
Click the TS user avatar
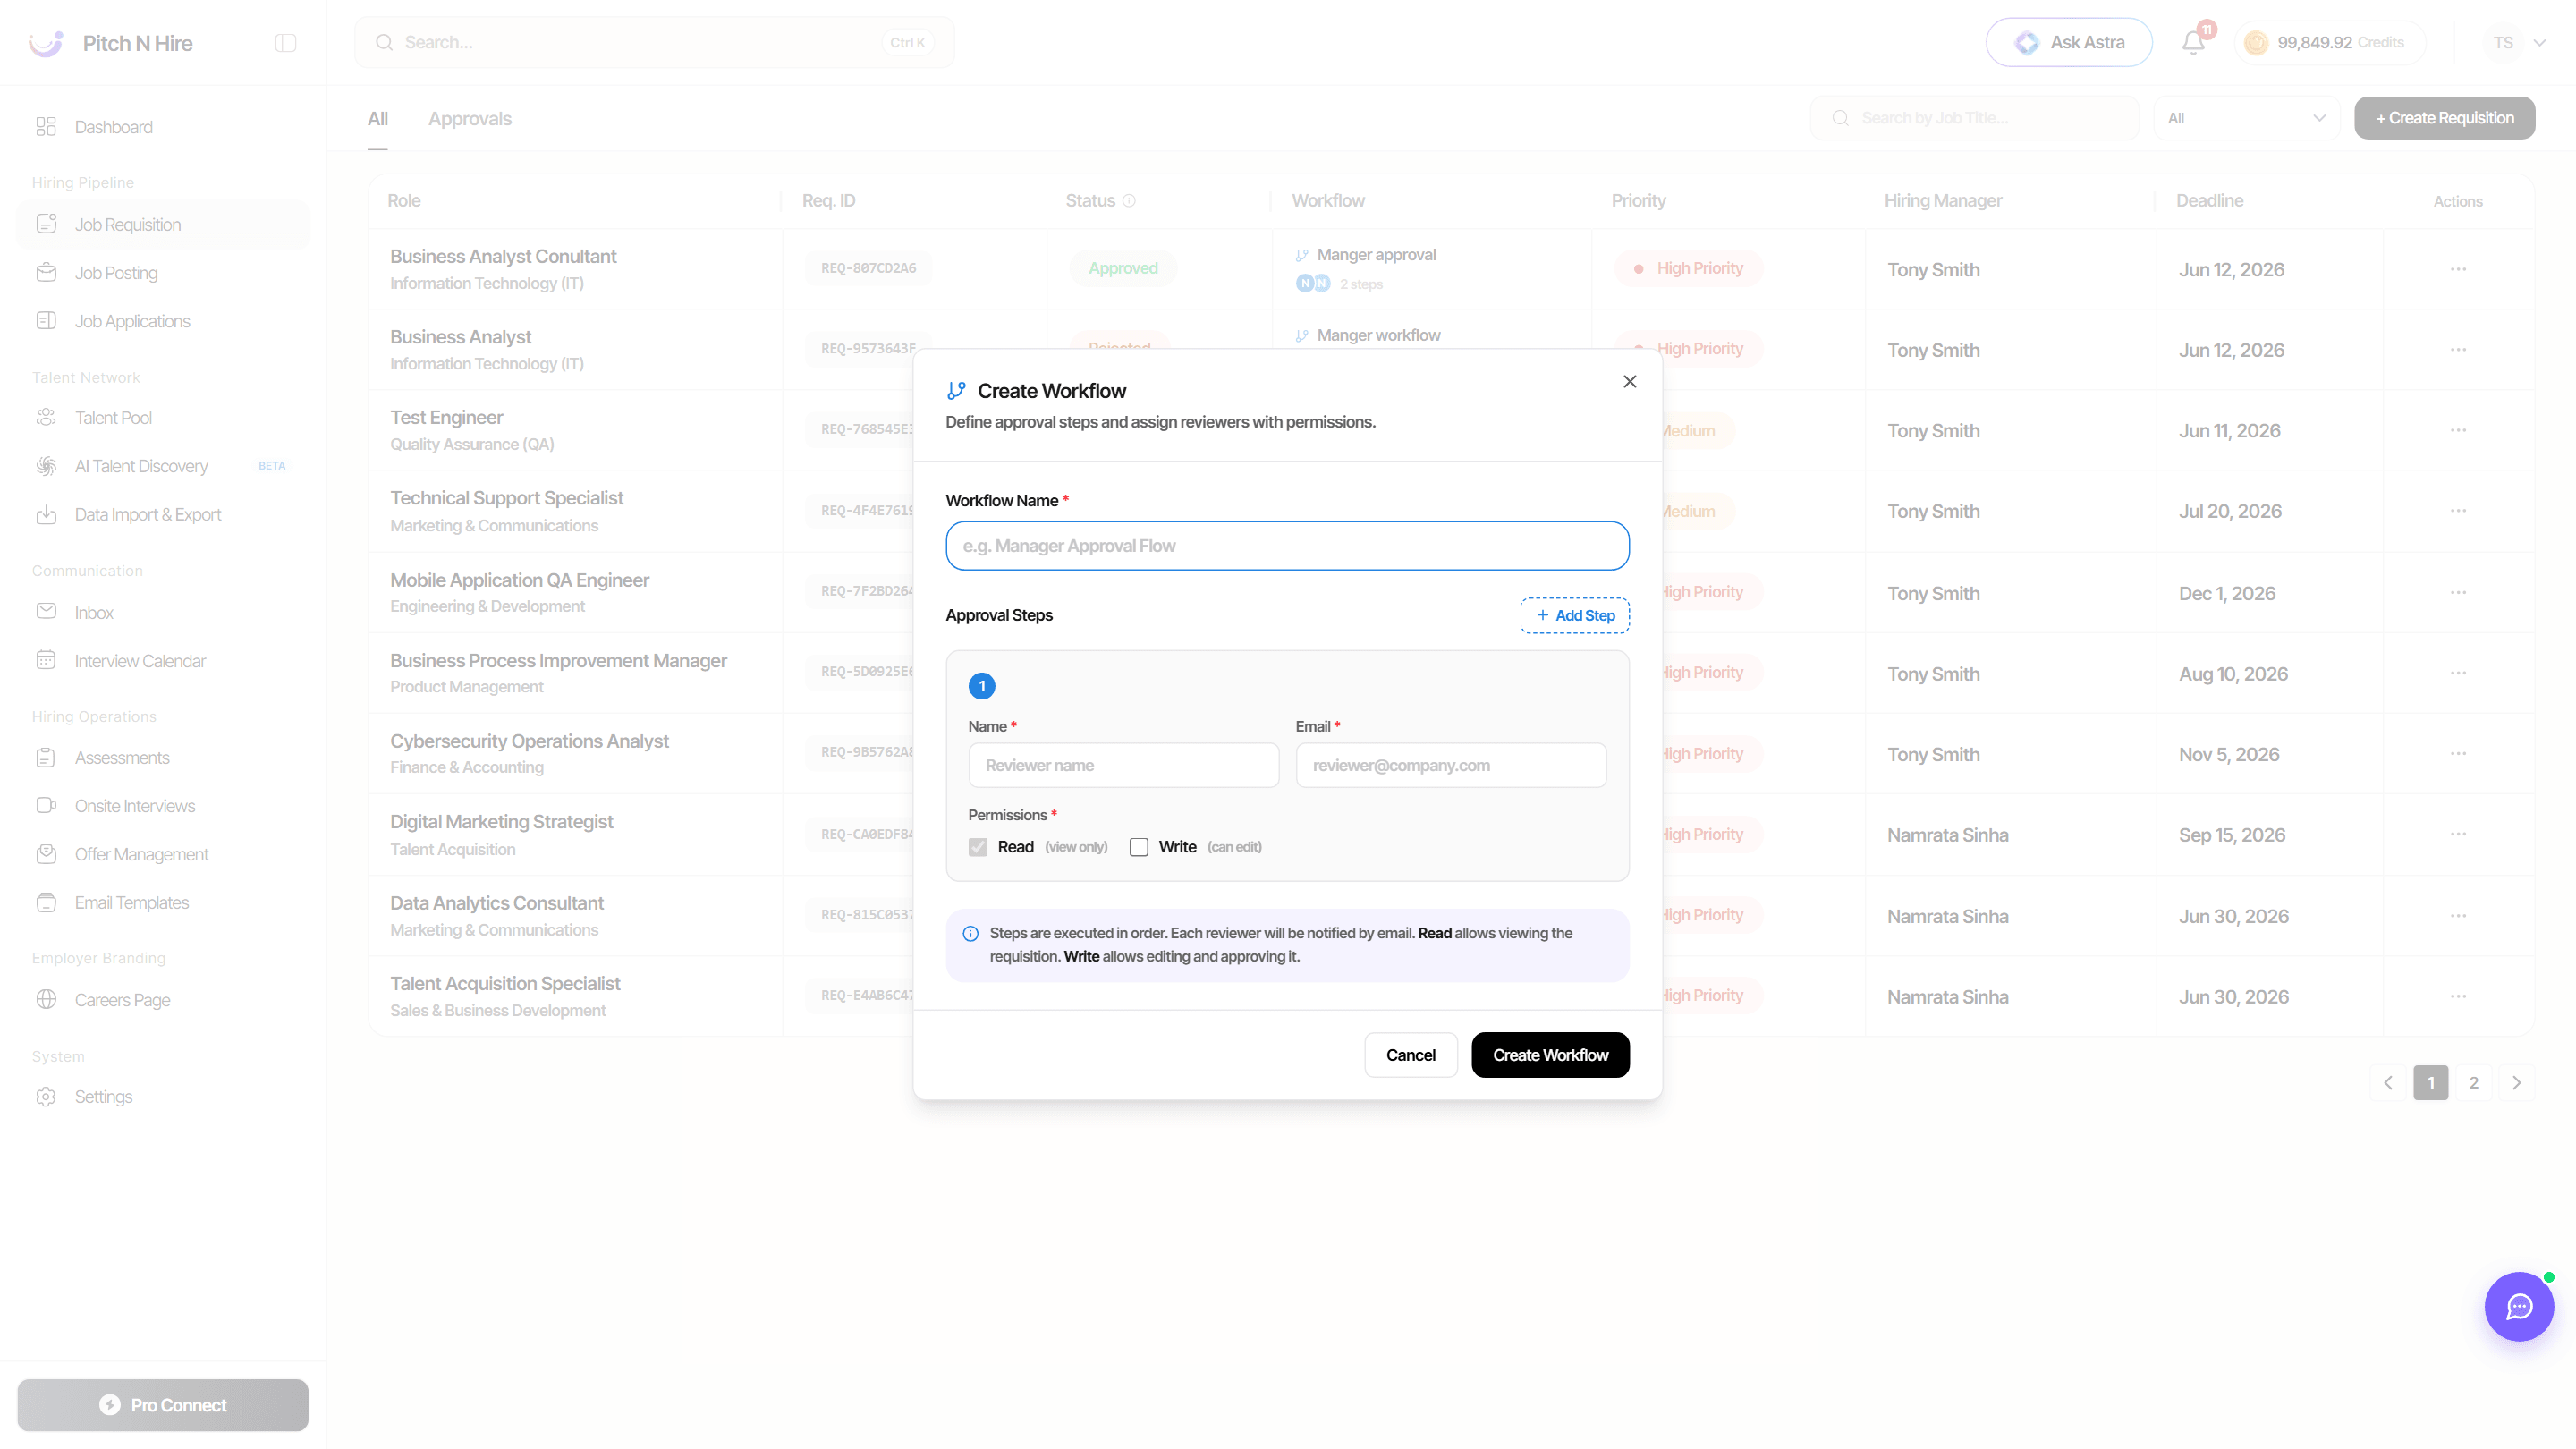click(2503, 43)
